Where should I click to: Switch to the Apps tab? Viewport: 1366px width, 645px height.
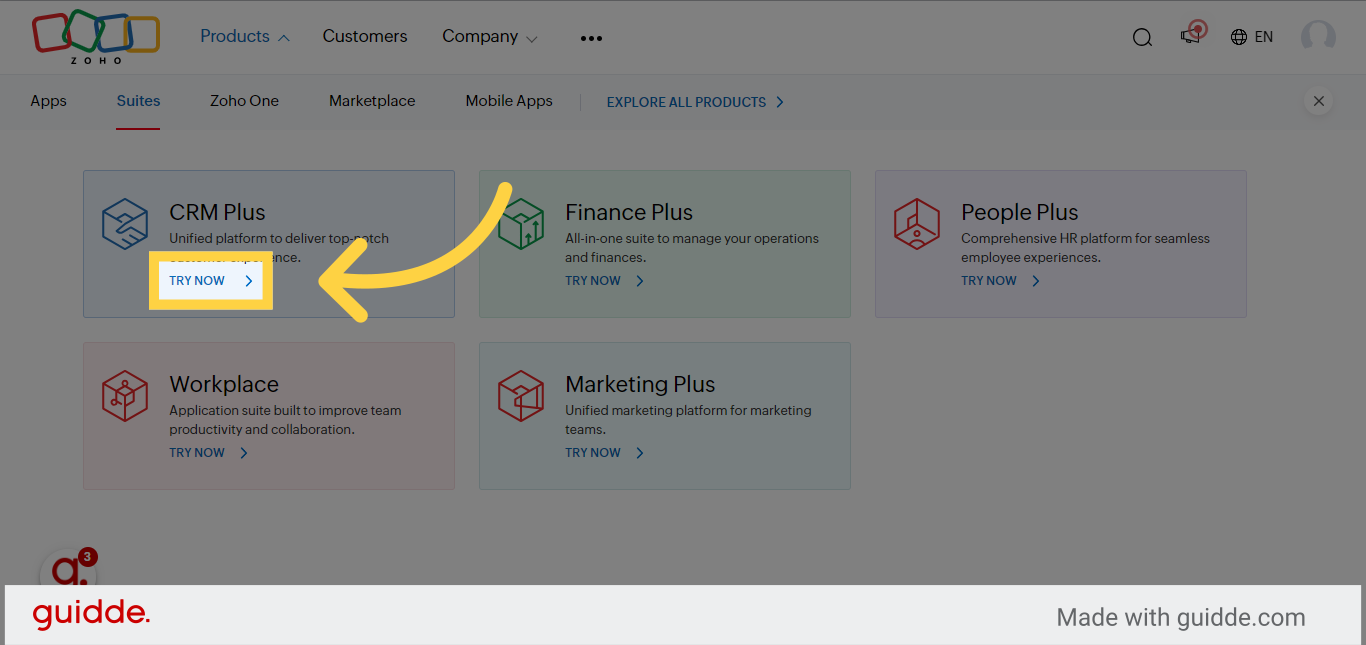point(48,101)
